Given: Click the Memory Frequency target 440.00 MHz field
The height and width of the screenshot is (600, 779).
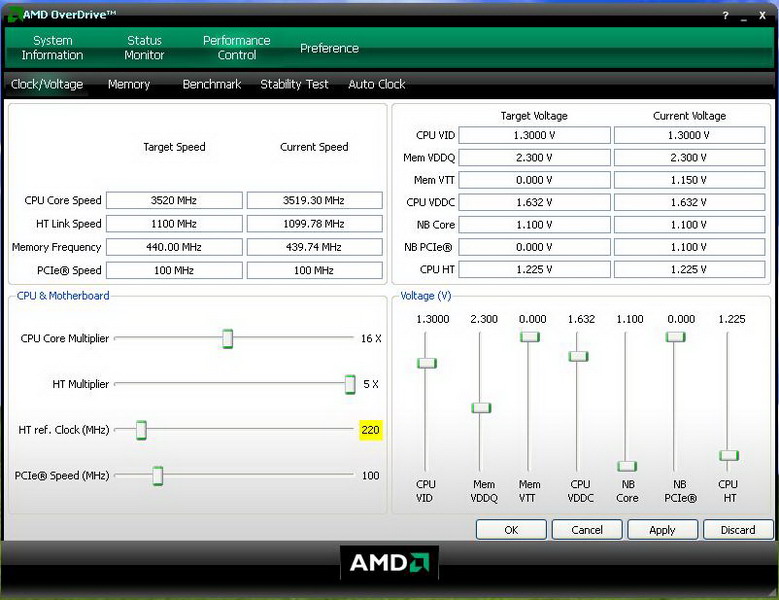Looking at the screenshot, I should point(174,247).
